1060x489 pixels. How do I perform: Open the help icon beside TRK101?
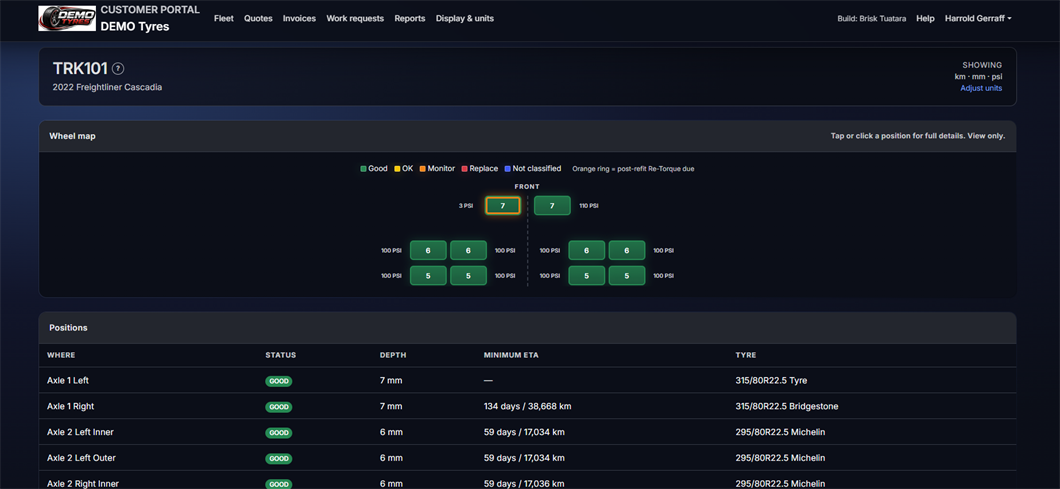pos(118,68)
